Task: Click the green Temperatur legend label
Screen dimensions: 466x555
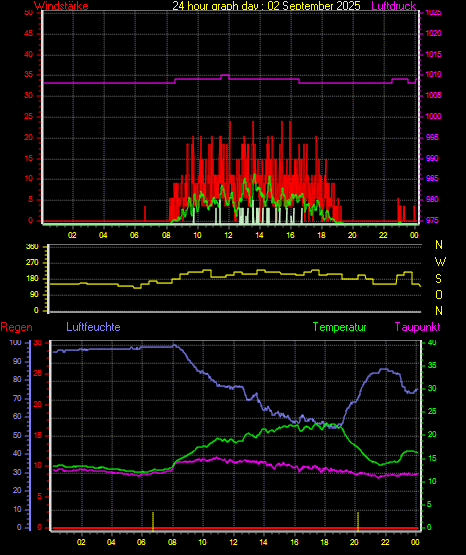Action: [x=340, y=327]
